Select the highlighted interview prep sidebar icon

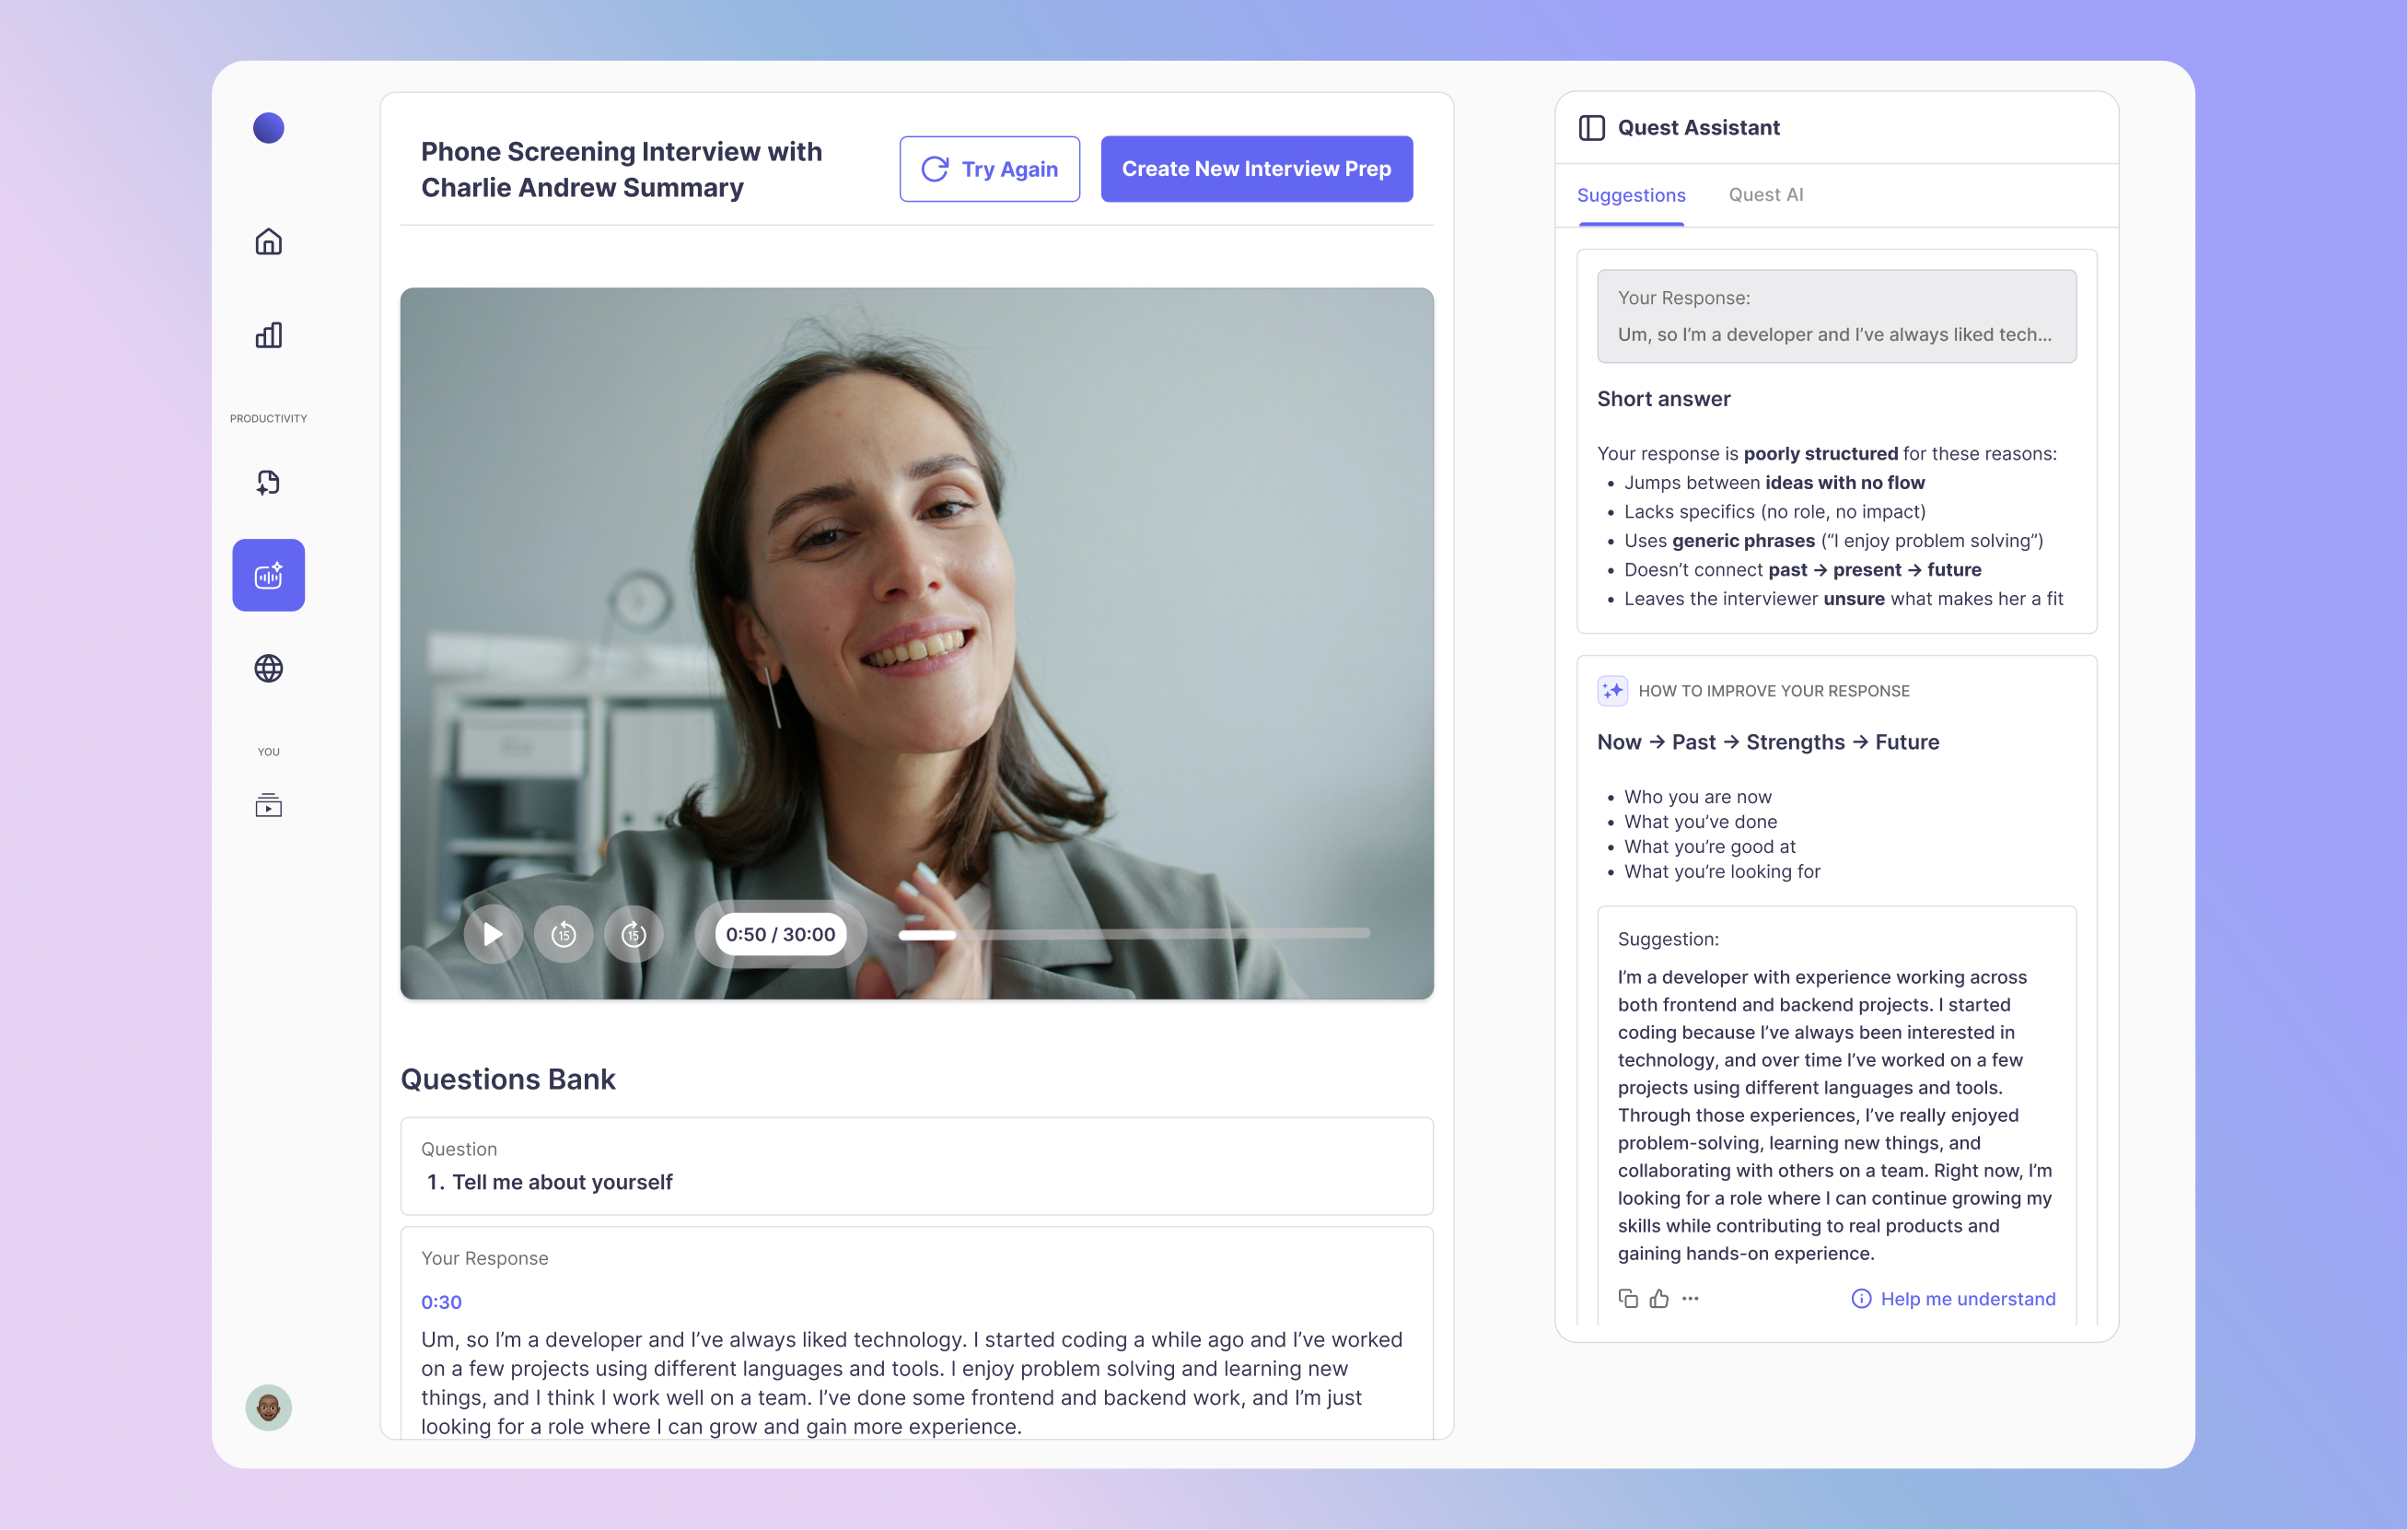point(268,575)
